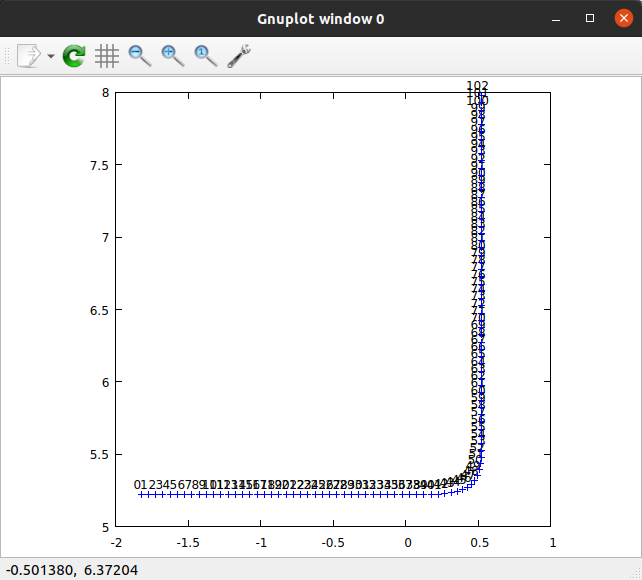Click the y-axis label 7.5
This screenshot has width=642, height=580.
(x=99, y=165)
